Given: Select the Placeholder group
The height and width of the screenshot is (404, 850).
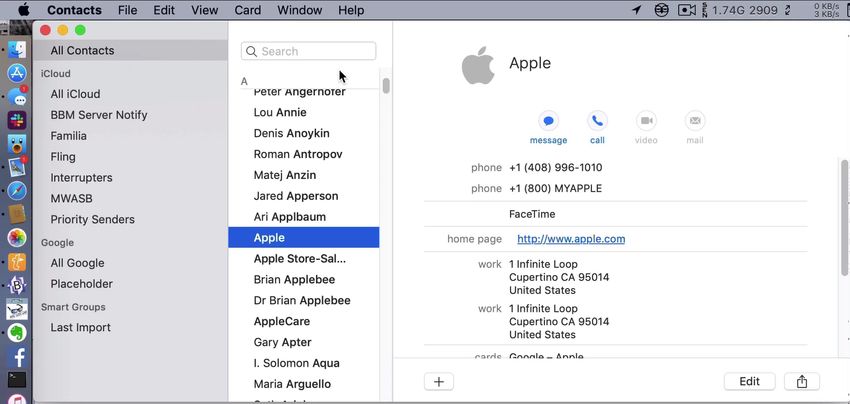Looking at the screenshot, I should click(81, 284).
